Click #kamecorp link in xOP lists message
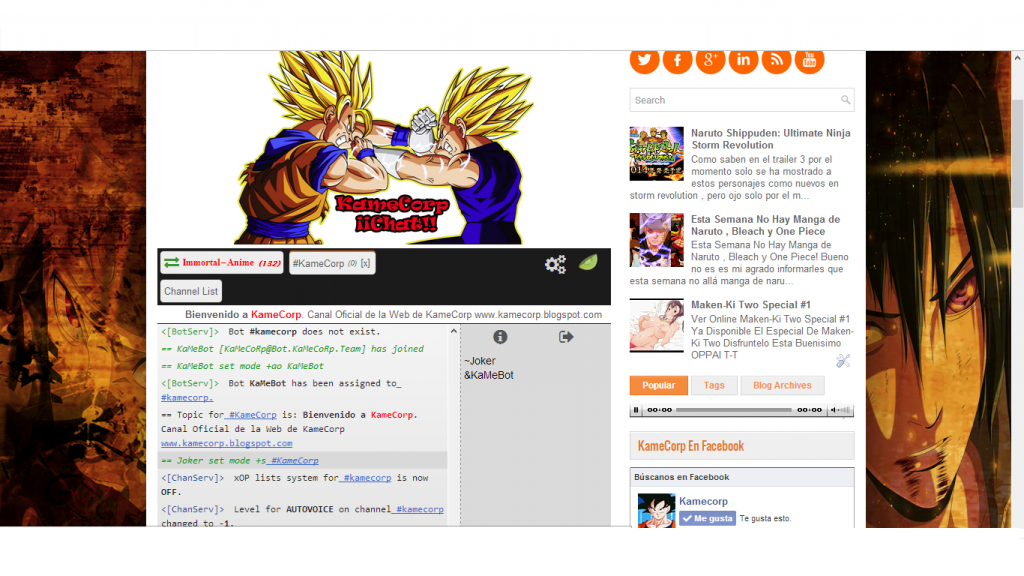 [x=365, y=478]
